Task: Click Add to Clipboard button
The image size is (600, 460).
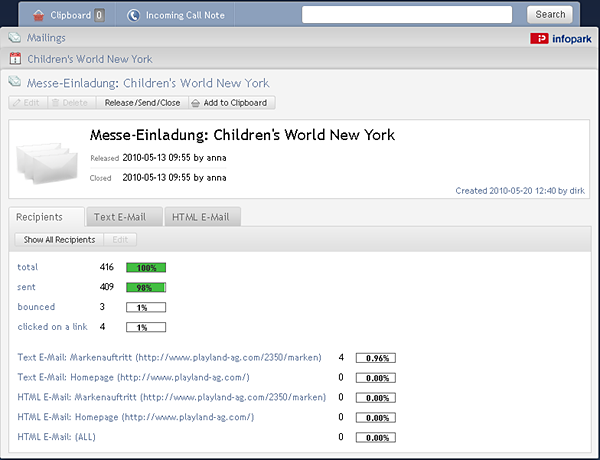Action: 232,103
